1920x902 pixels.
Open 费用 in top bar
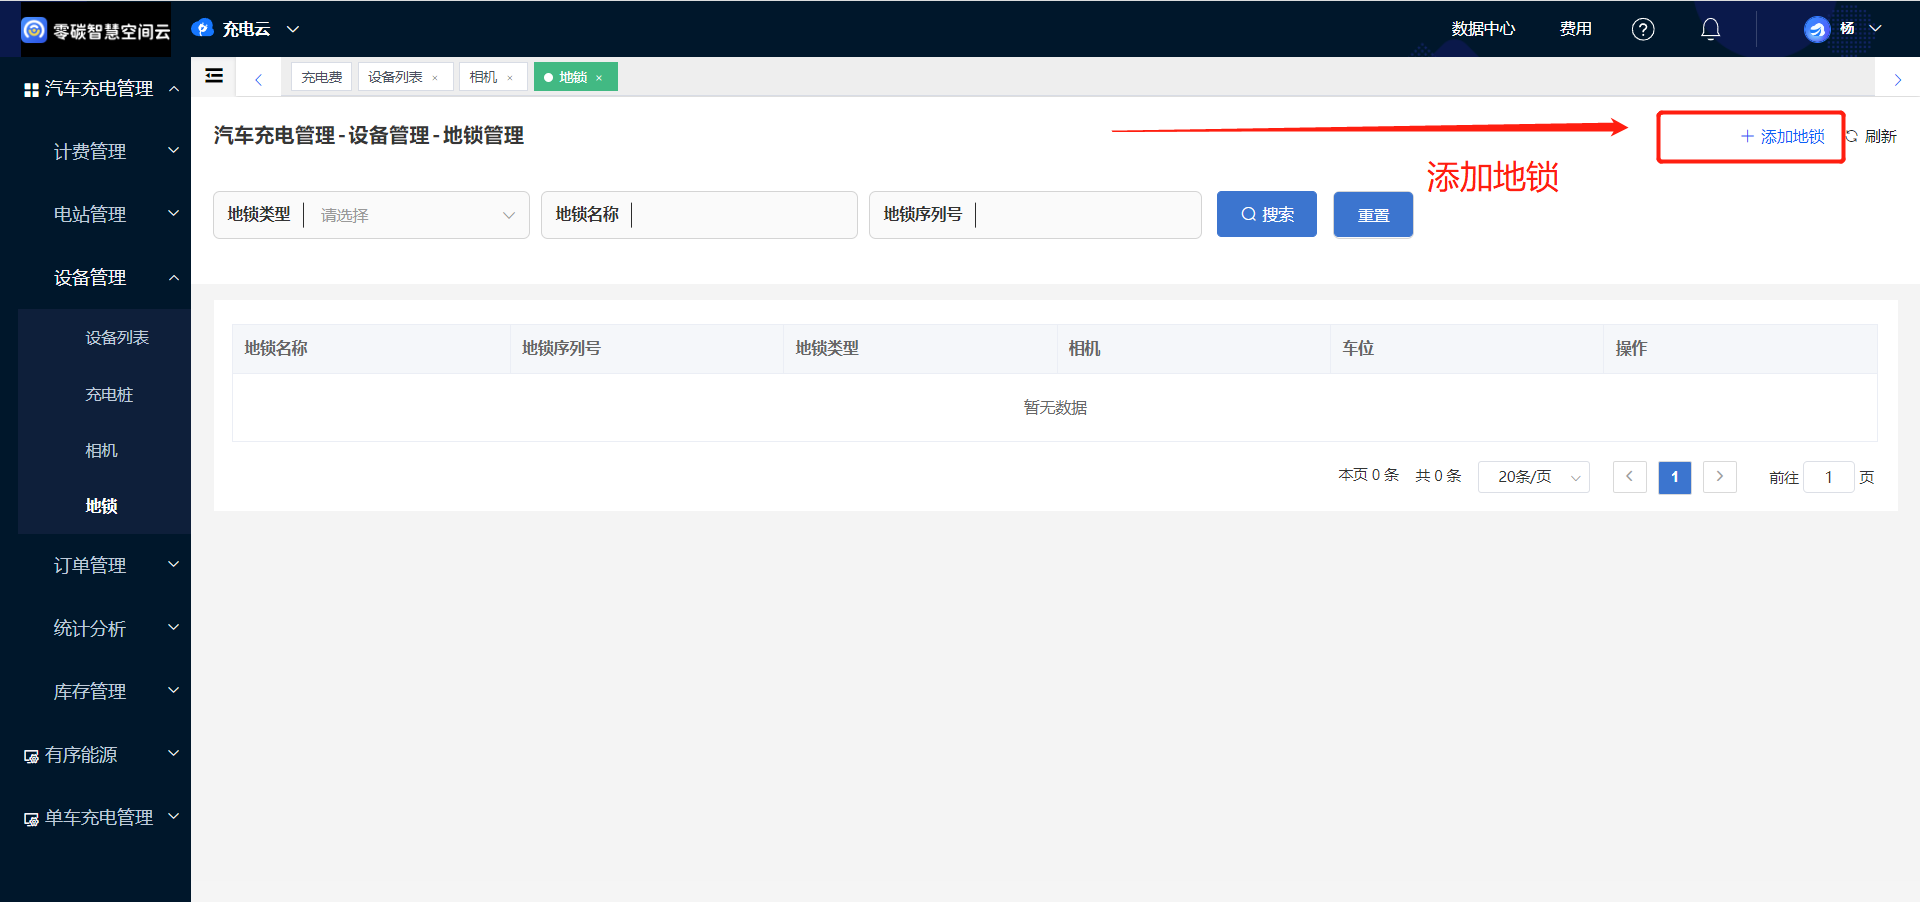click(x=1575, y=29)
